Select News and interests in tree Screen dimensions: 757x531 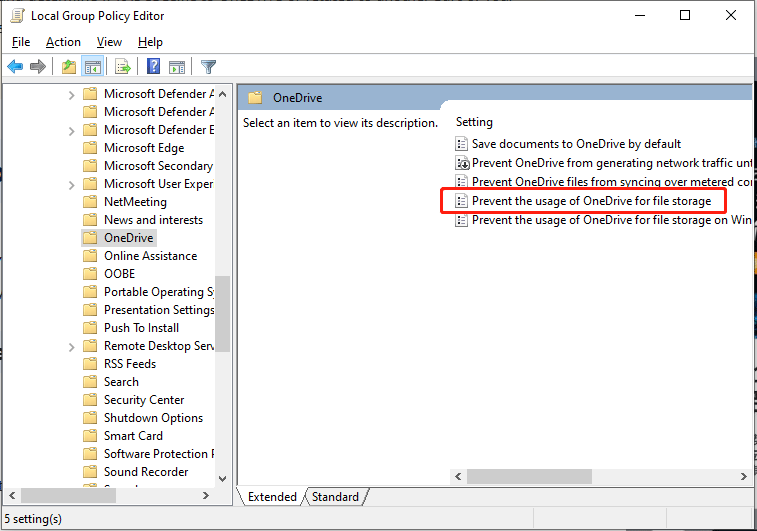(x=154, y=220)
